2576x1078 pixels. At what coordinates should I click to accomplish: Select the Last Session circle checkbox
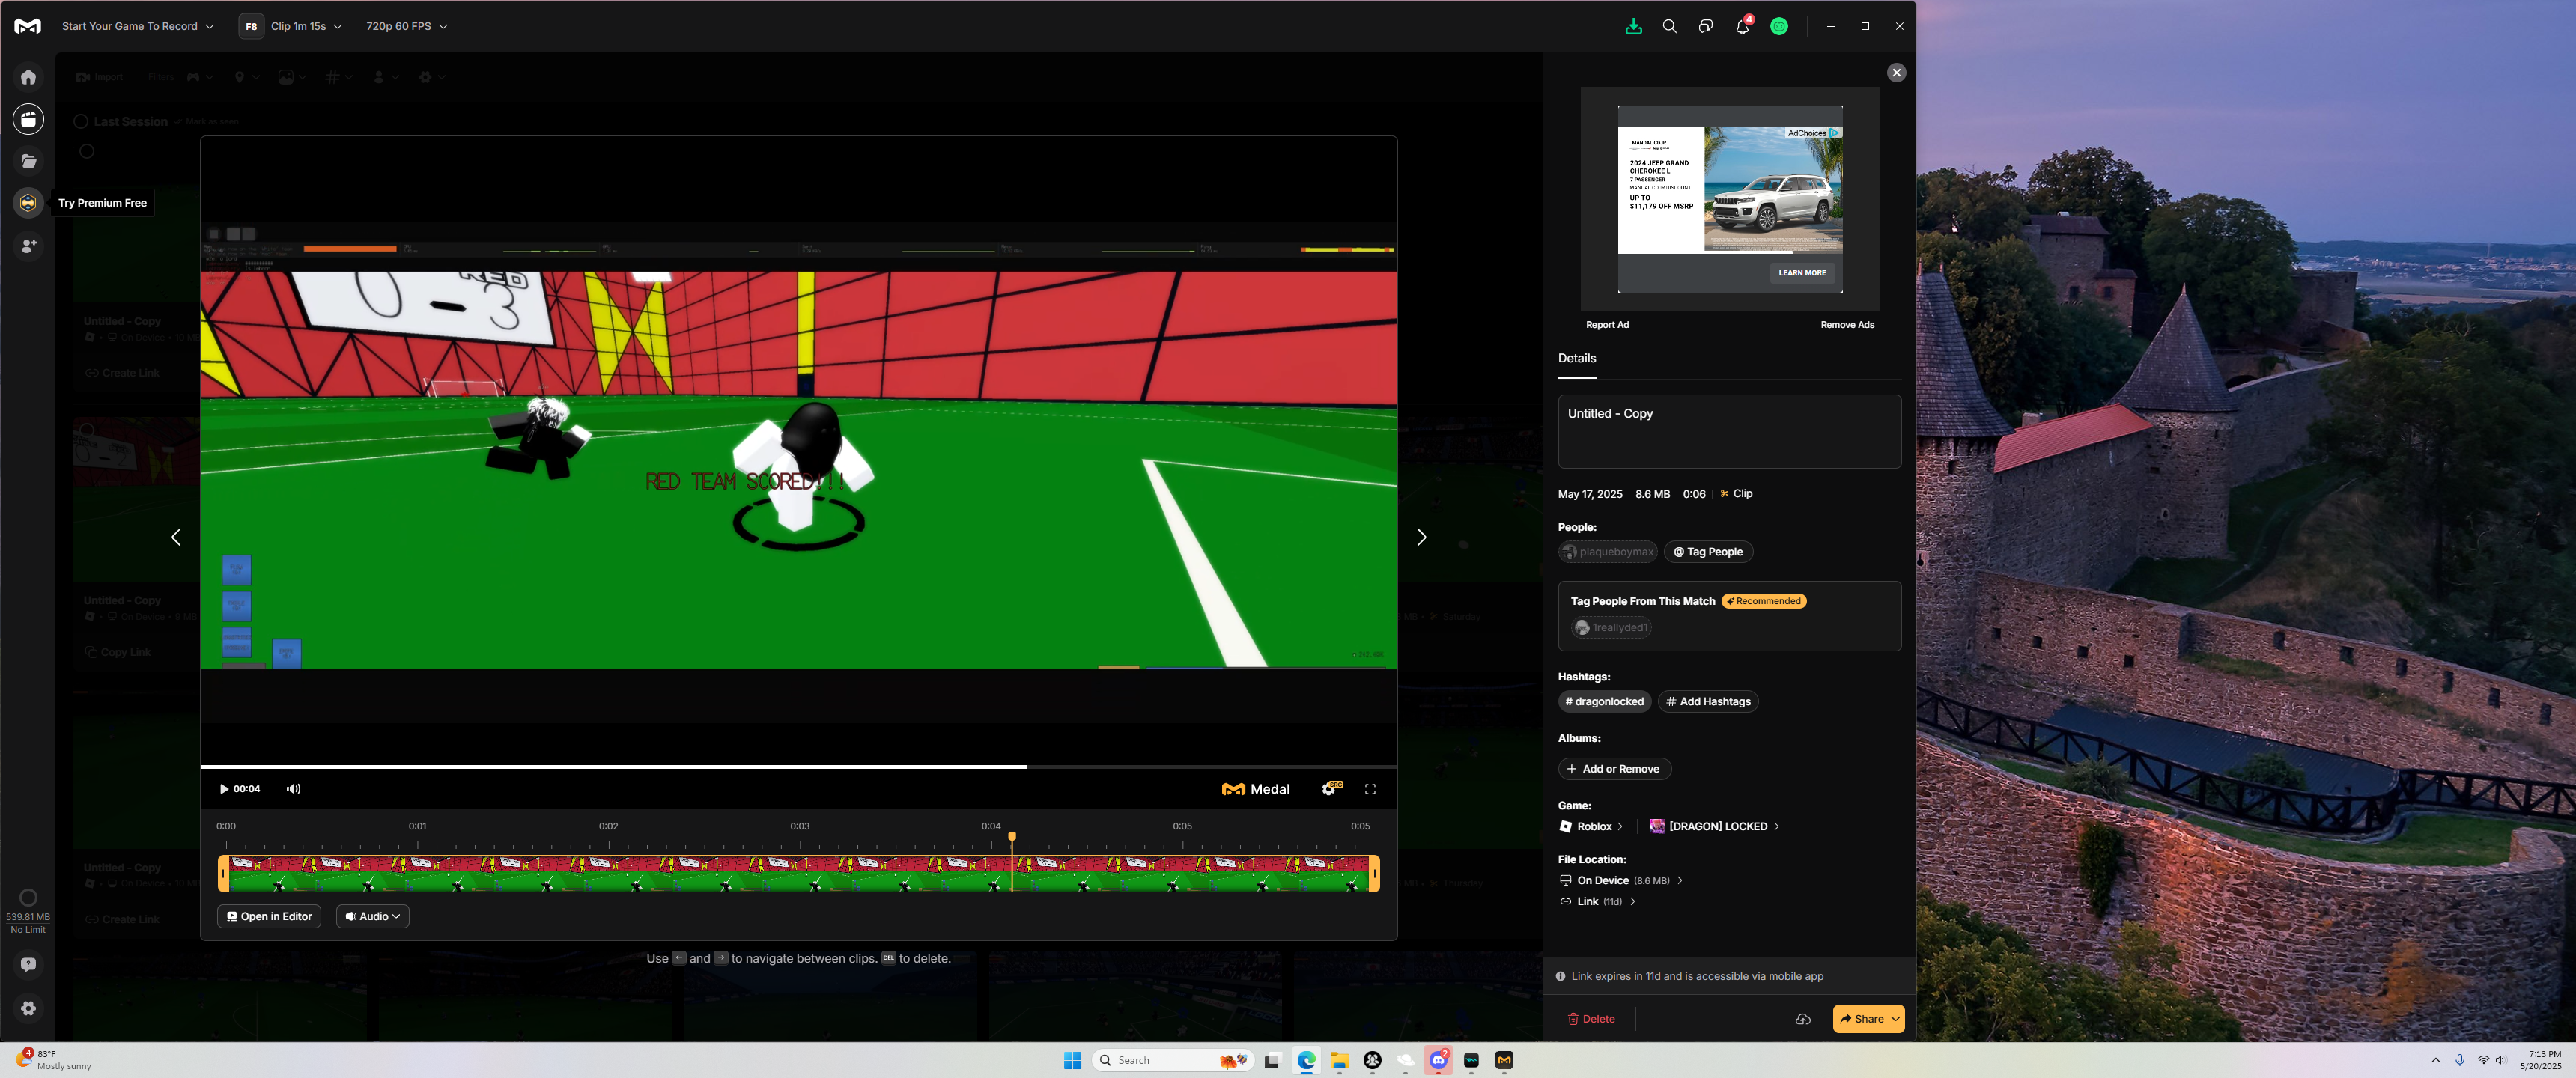81,121
